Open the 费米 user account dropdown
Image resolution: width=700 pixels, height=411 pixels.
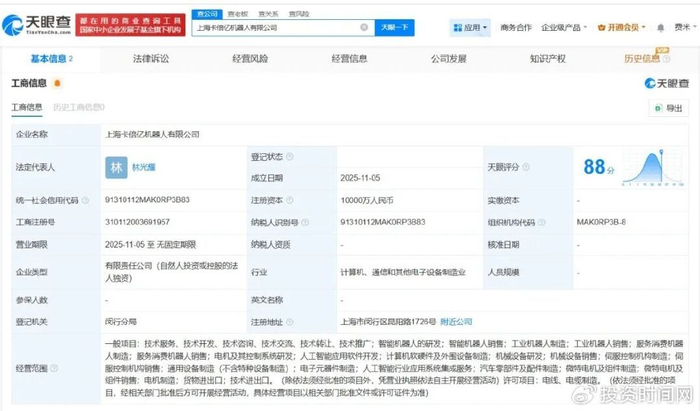(x=685, y=28)
